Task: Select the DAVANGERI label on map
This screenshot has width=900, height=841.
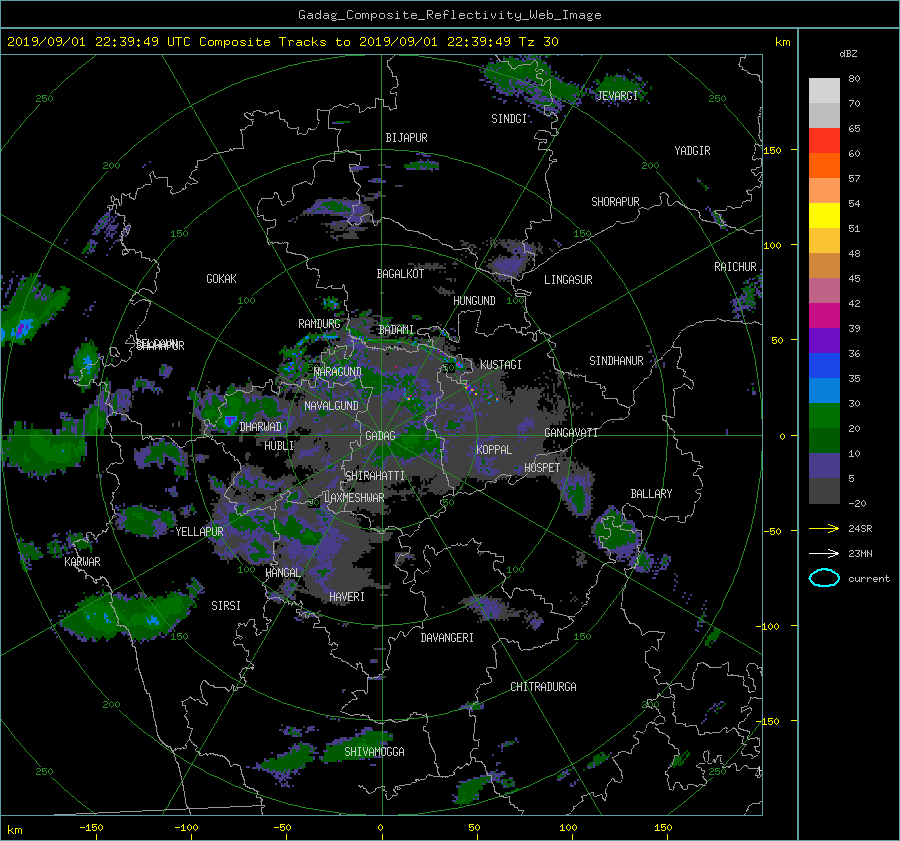Action: [x=447, y=638]
